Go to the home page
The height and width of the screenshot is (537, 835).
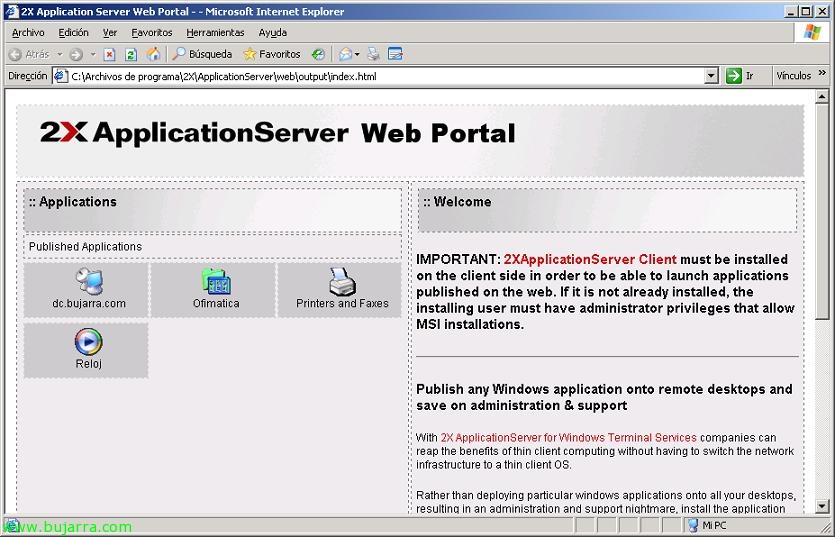[153, 54]
